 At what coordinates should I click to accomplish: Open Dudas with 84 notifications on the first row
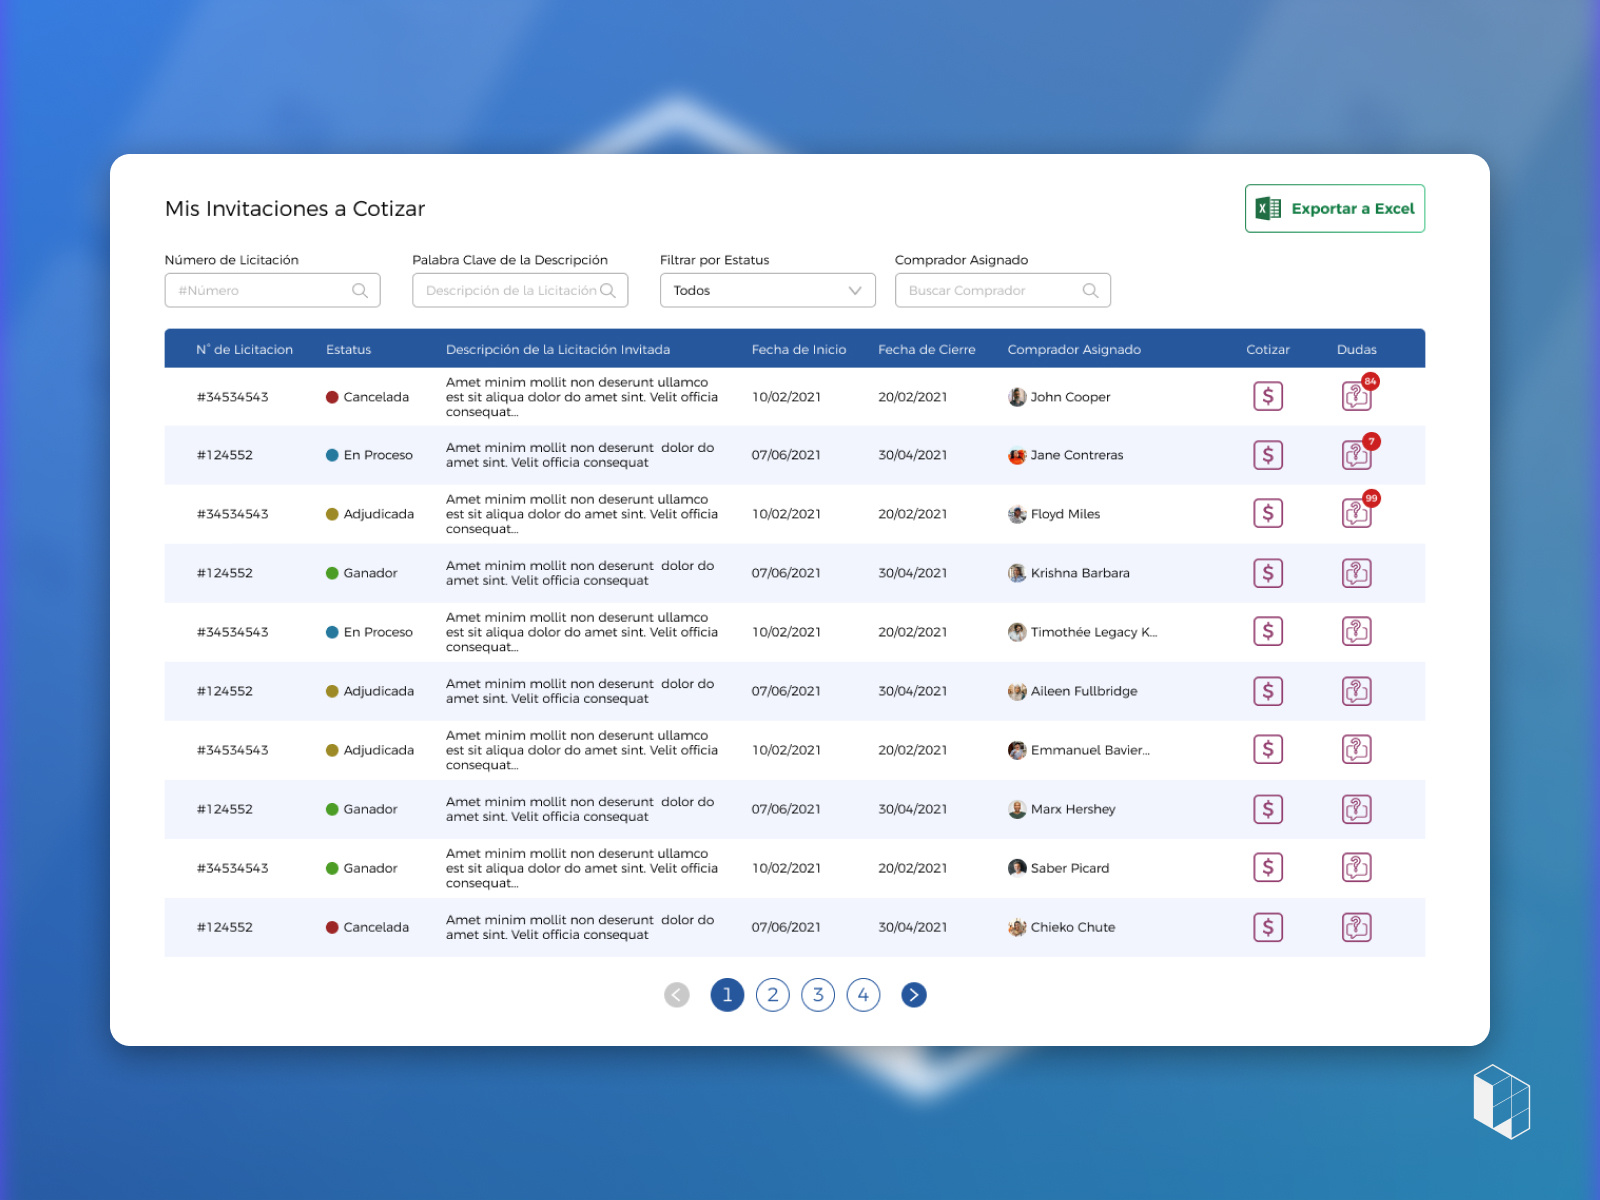click(x=1357, y=395)
